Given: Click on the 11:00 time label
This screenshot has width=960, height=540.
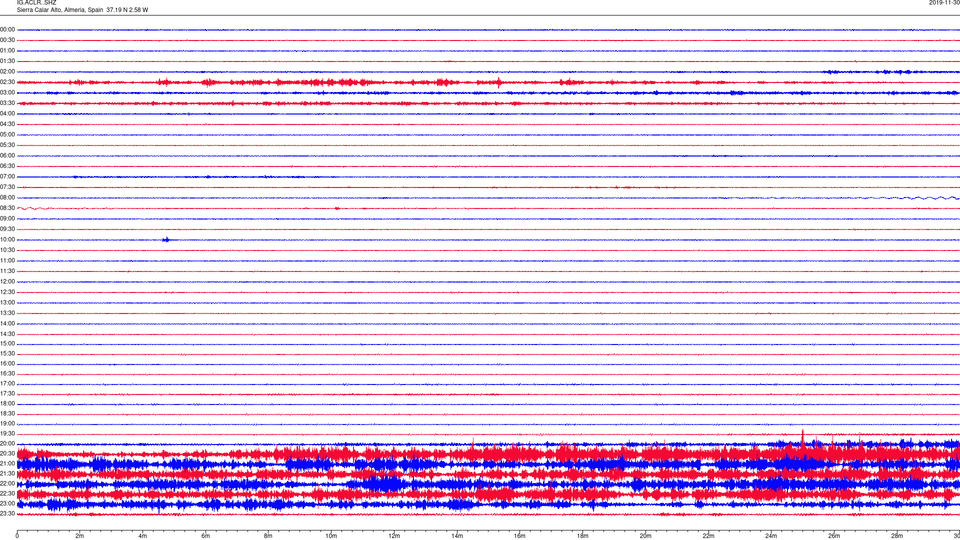Looking at the screenshot, I should pyautogui.click(x=7, y=261).
